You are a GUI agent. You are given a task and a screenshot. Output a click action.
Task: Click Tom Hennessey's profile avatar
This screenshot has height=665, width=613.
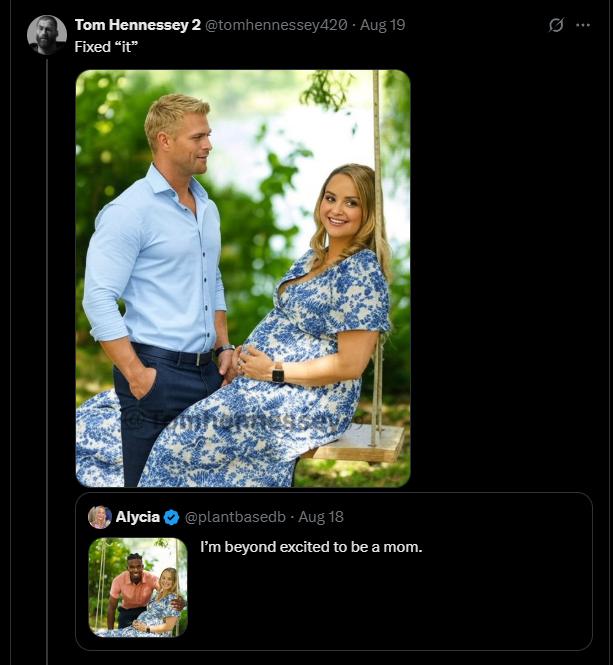pos(46,35)
